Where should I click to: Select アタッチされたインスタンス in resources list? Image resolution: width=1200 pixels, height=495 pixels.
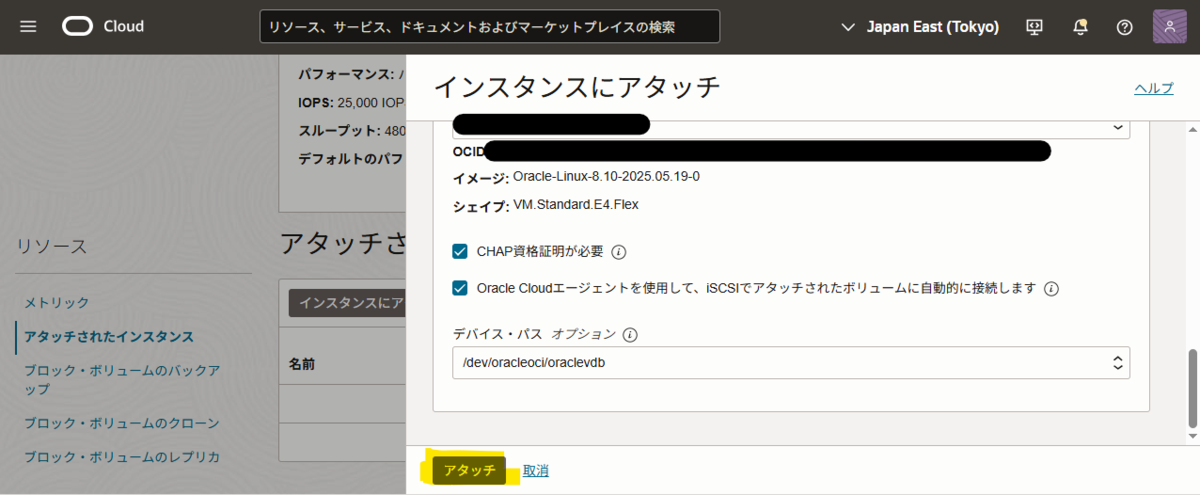point(109,337)
